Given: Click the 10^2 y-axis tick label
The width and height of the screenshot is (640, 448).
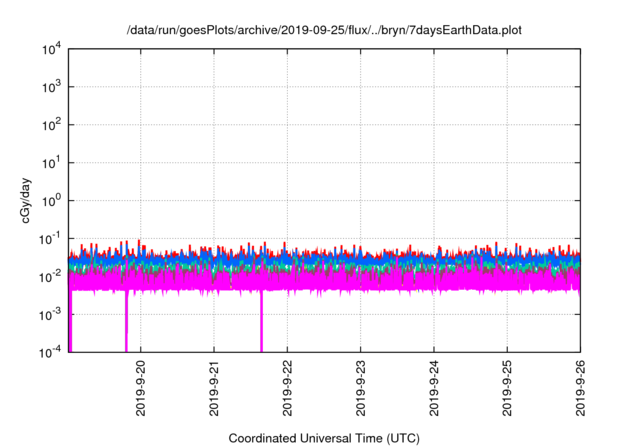Looking at the screenshot, I should (51, 125).
